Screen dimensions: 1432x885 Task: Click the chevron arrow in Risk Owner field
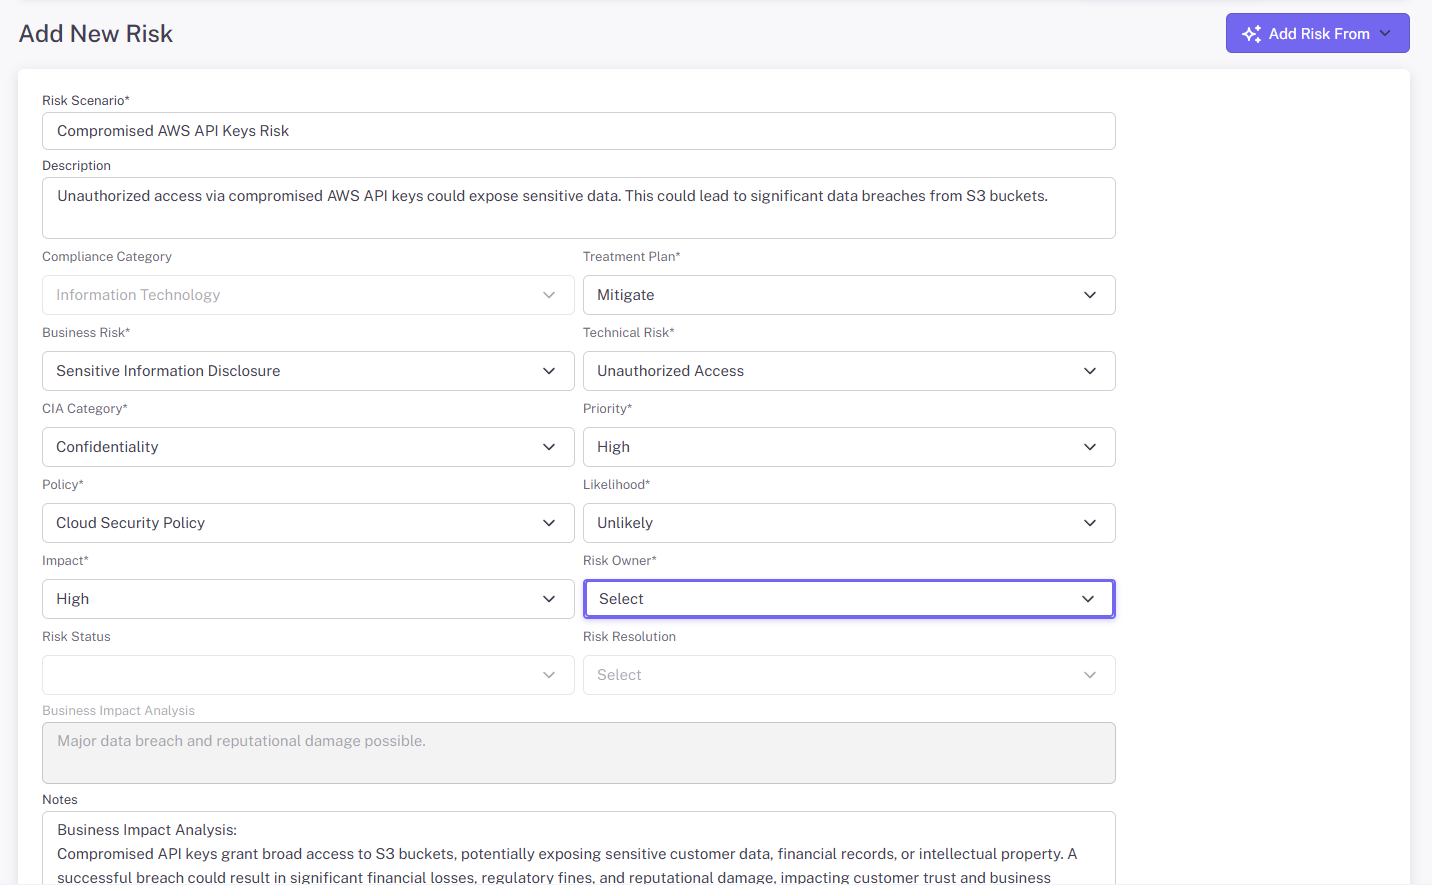coord(1088,599)
